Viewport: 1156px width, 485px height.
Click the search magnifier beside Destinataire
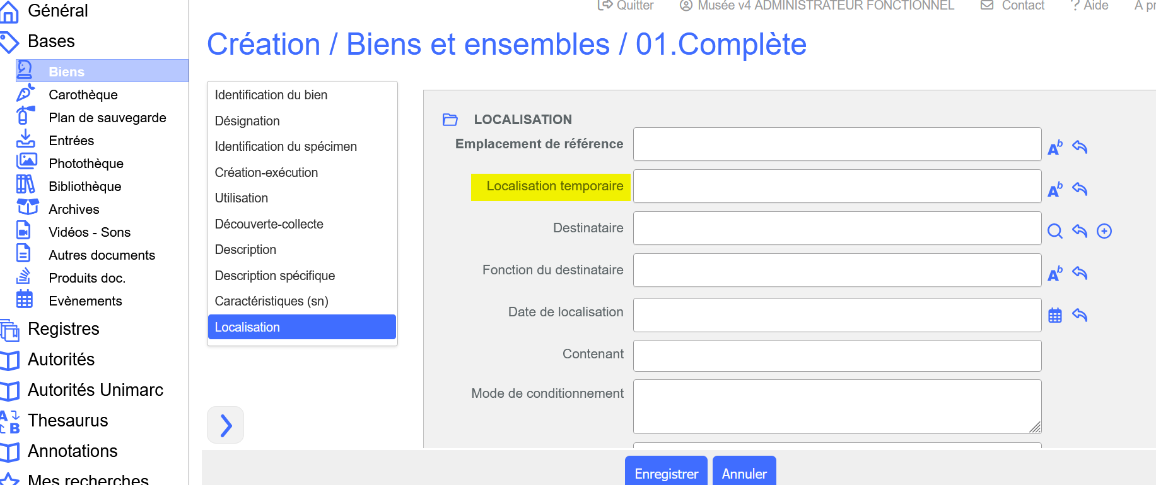click(x=1055, y=231)
